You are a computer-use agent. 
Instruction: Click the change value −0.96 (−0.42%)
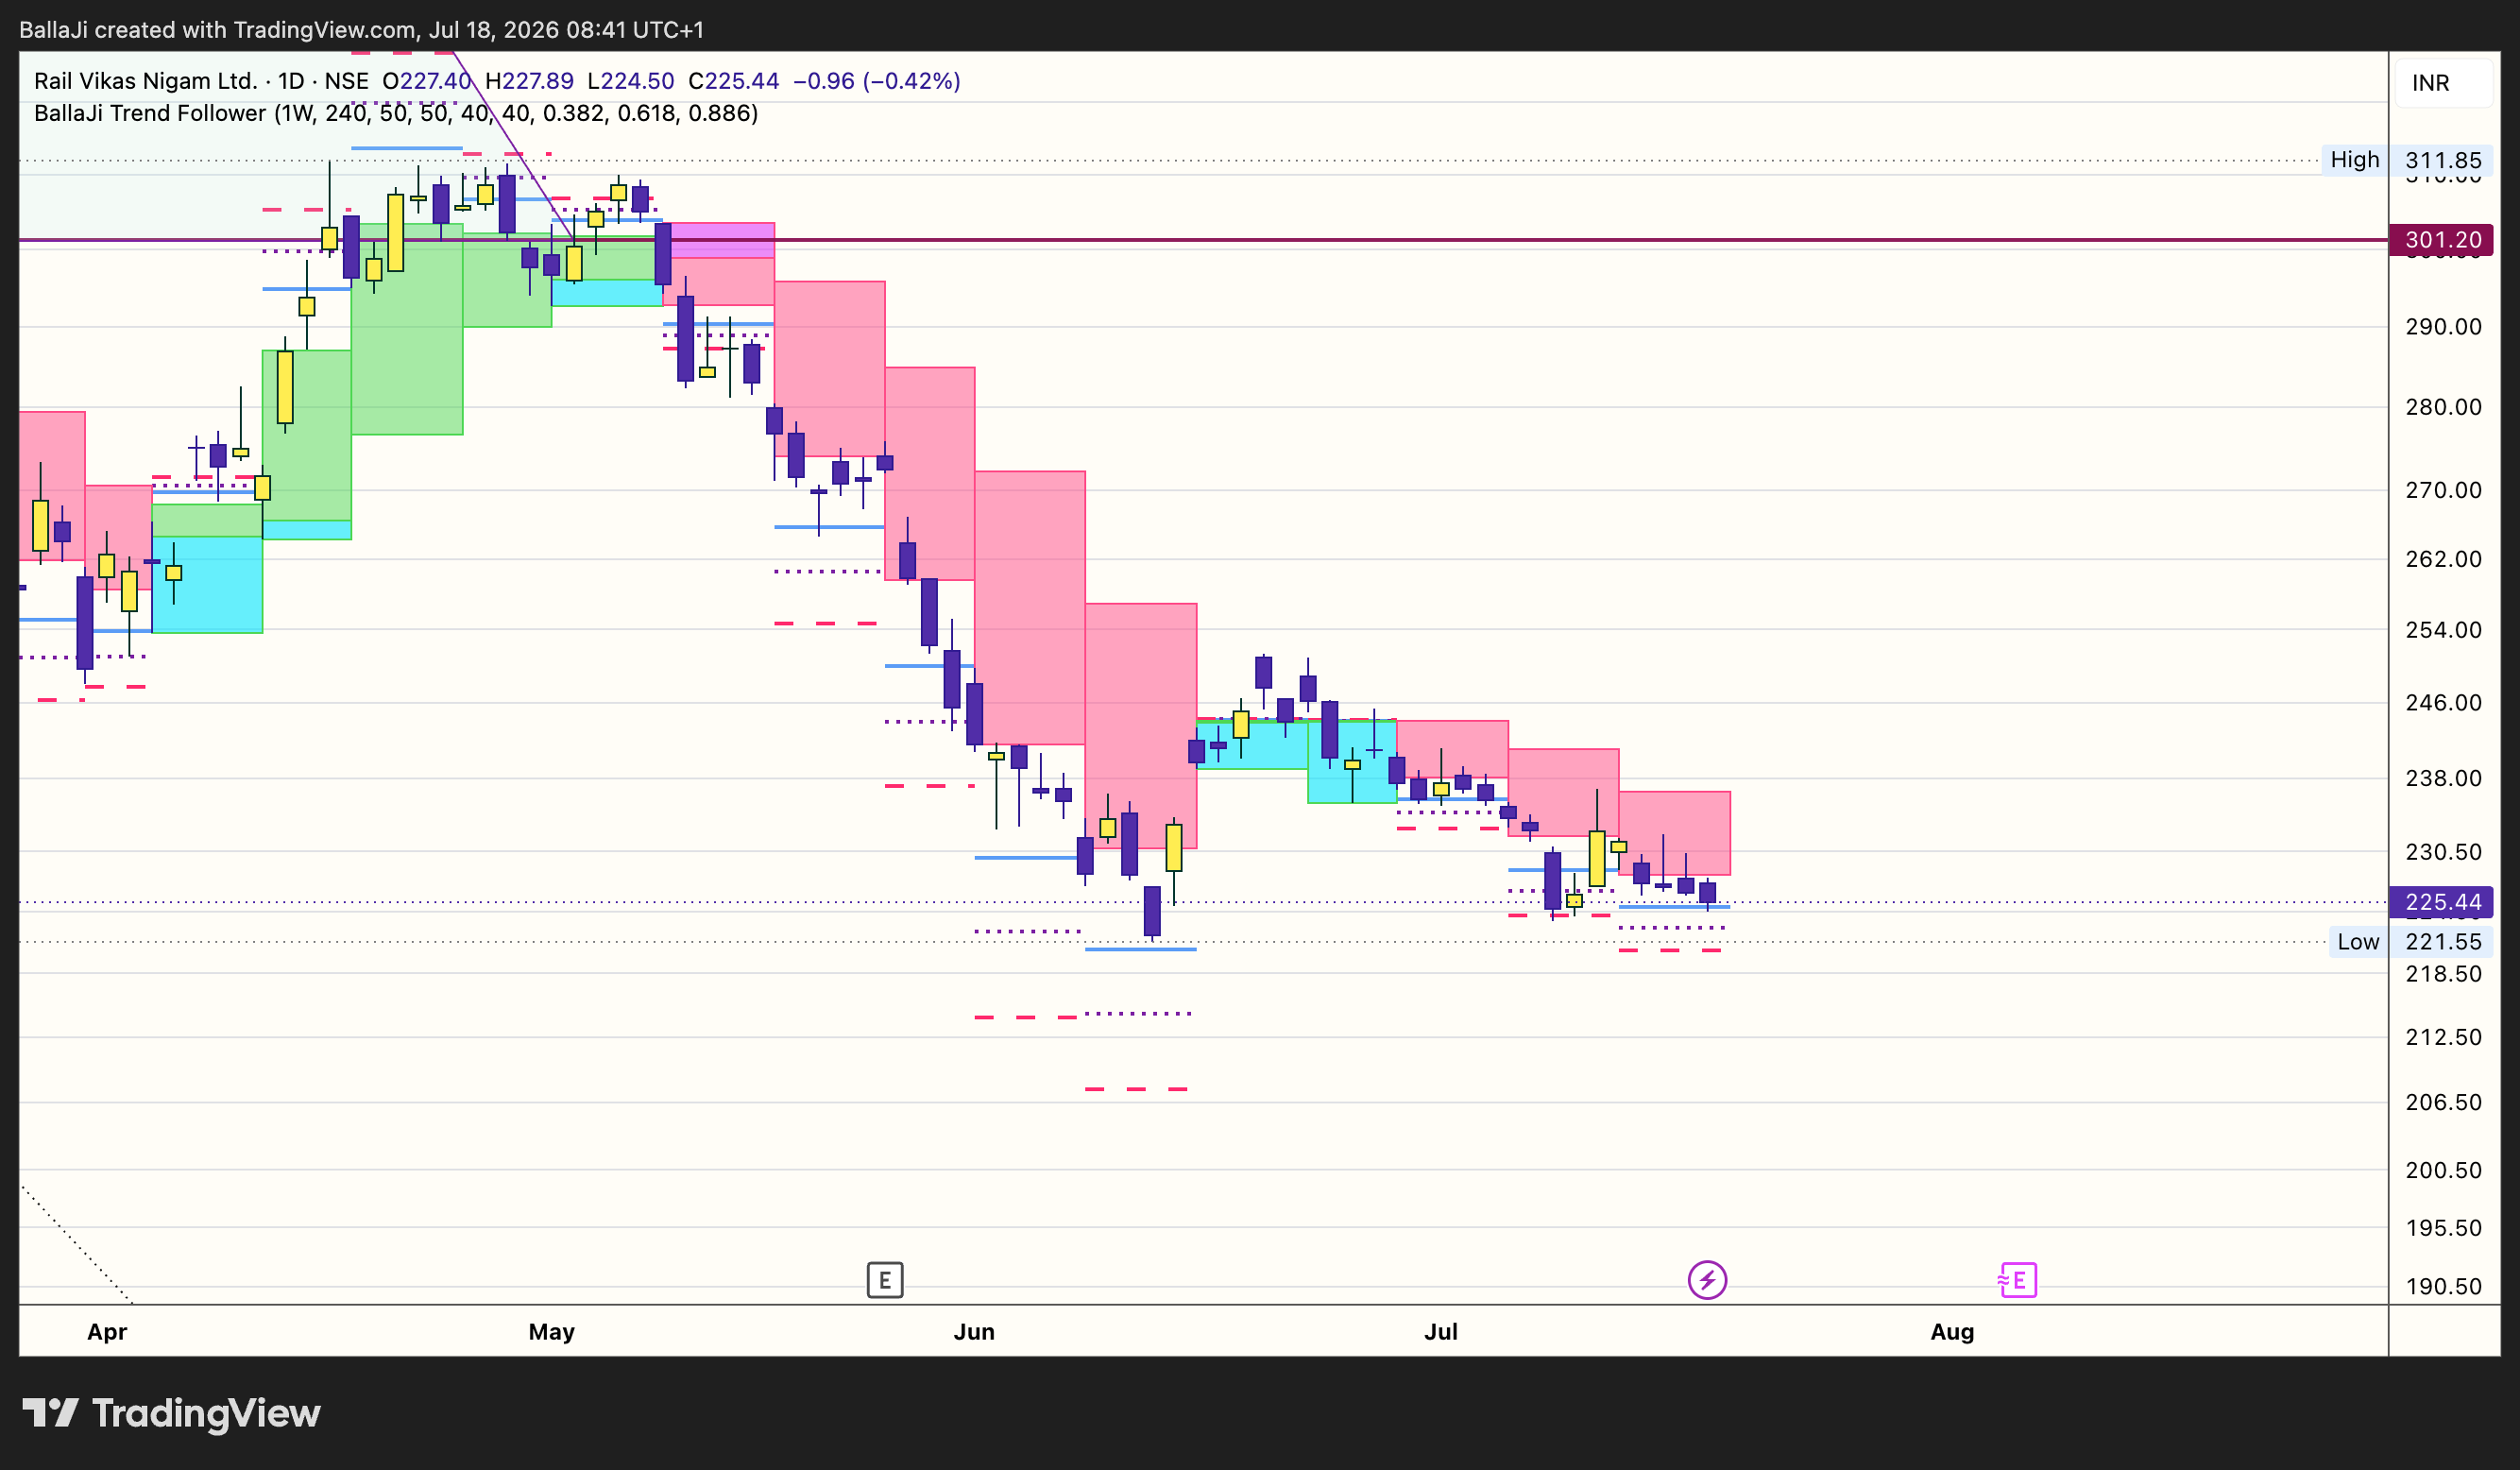(x=877, y=81)
